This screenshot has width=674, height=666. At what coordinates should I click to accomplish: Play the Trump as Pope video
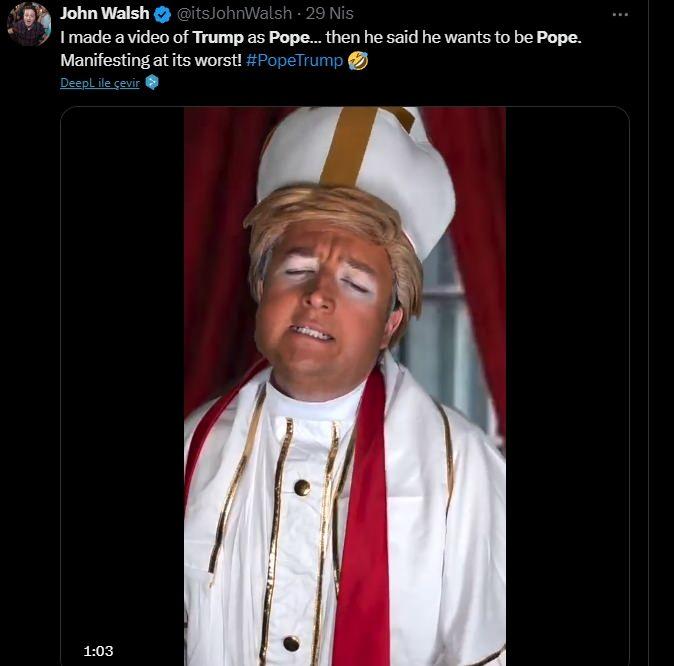(345, 386)
